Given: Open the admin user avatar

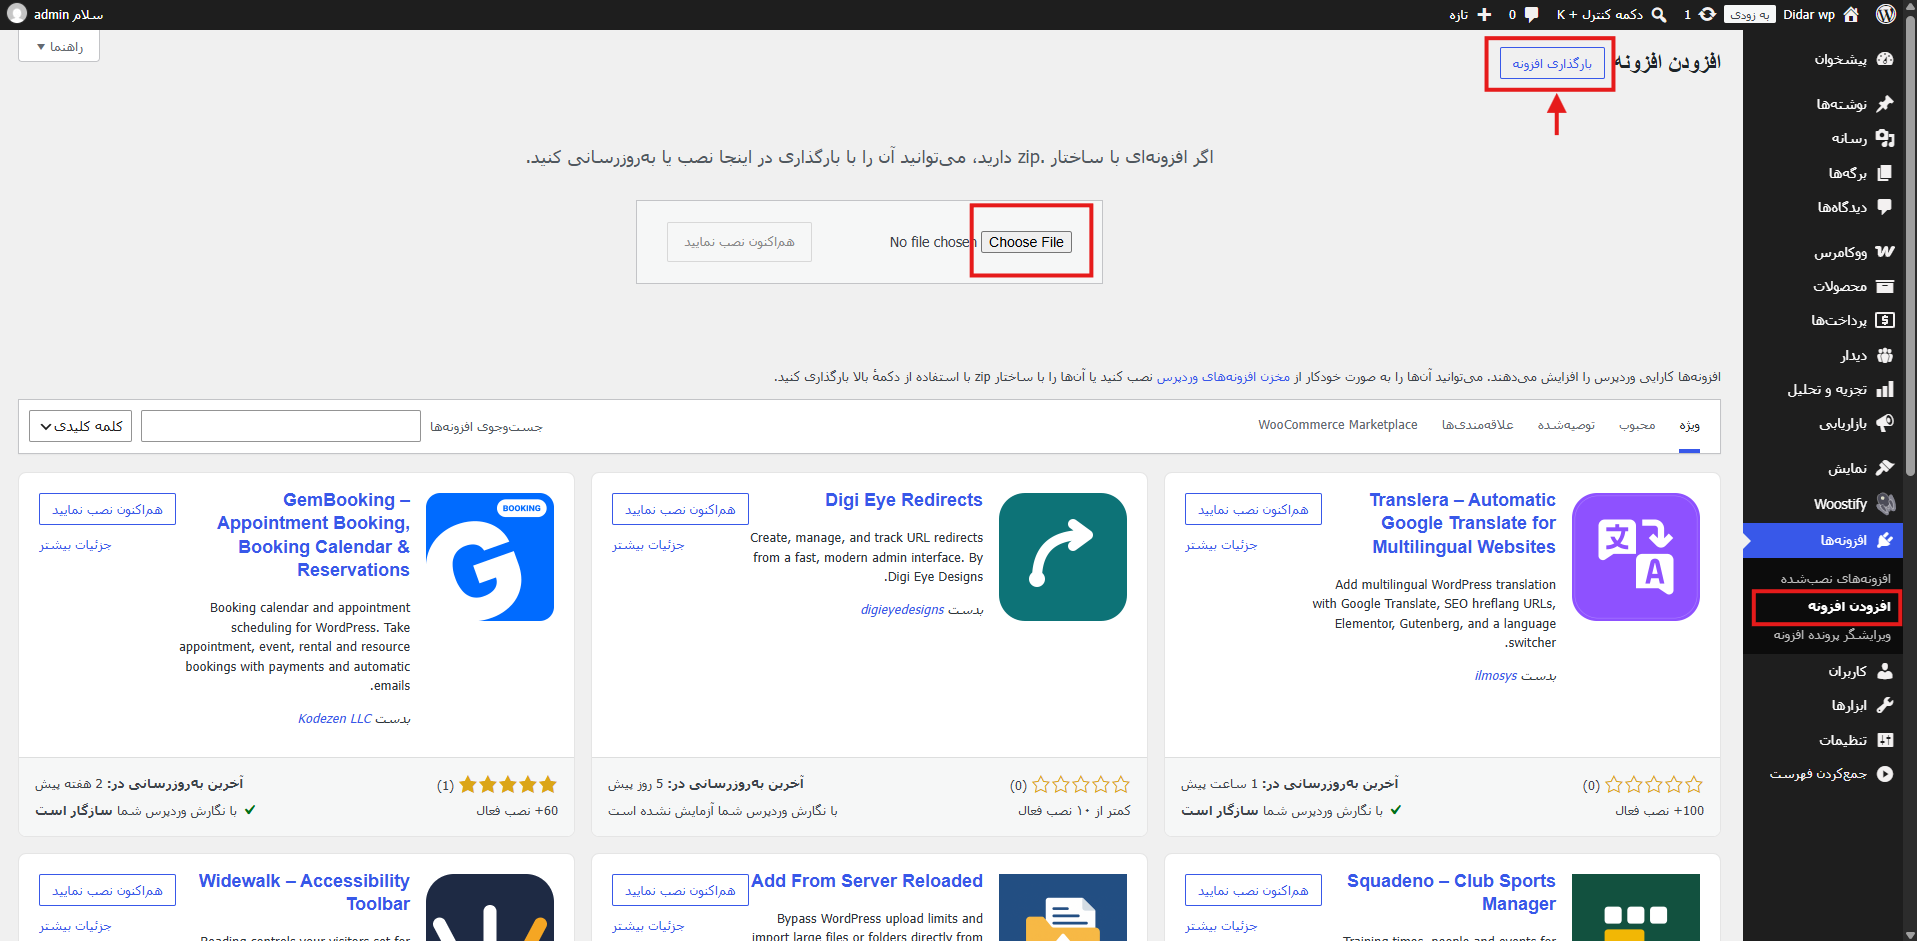Looking at the screenshot, I should click(x=17, y=14).
